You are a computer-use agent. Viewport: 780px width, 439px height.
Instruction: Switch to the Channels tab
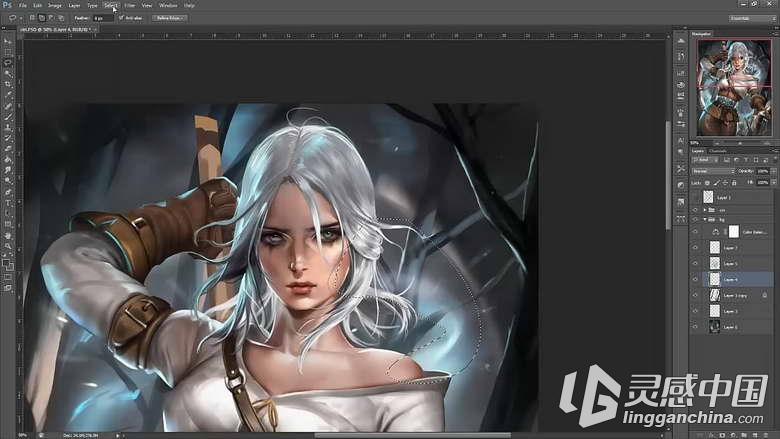click(x=717, y=151)
